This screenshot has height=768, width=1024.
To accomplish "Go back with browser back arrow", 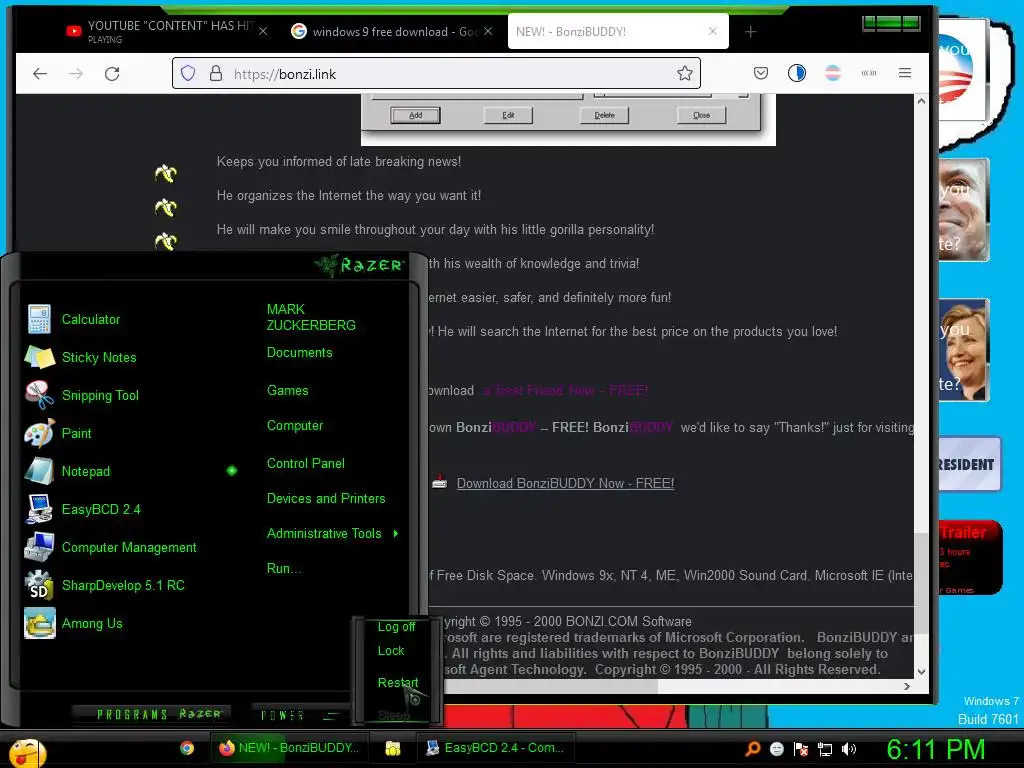I will (x=40, y=73).
